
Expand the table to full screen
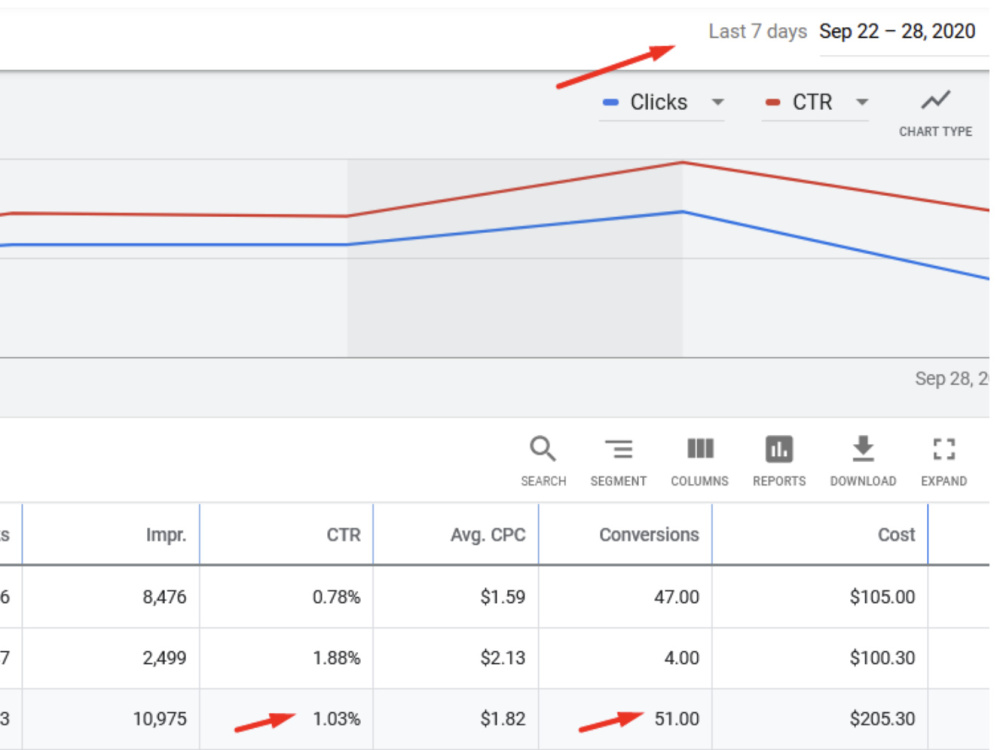[944, 461]
